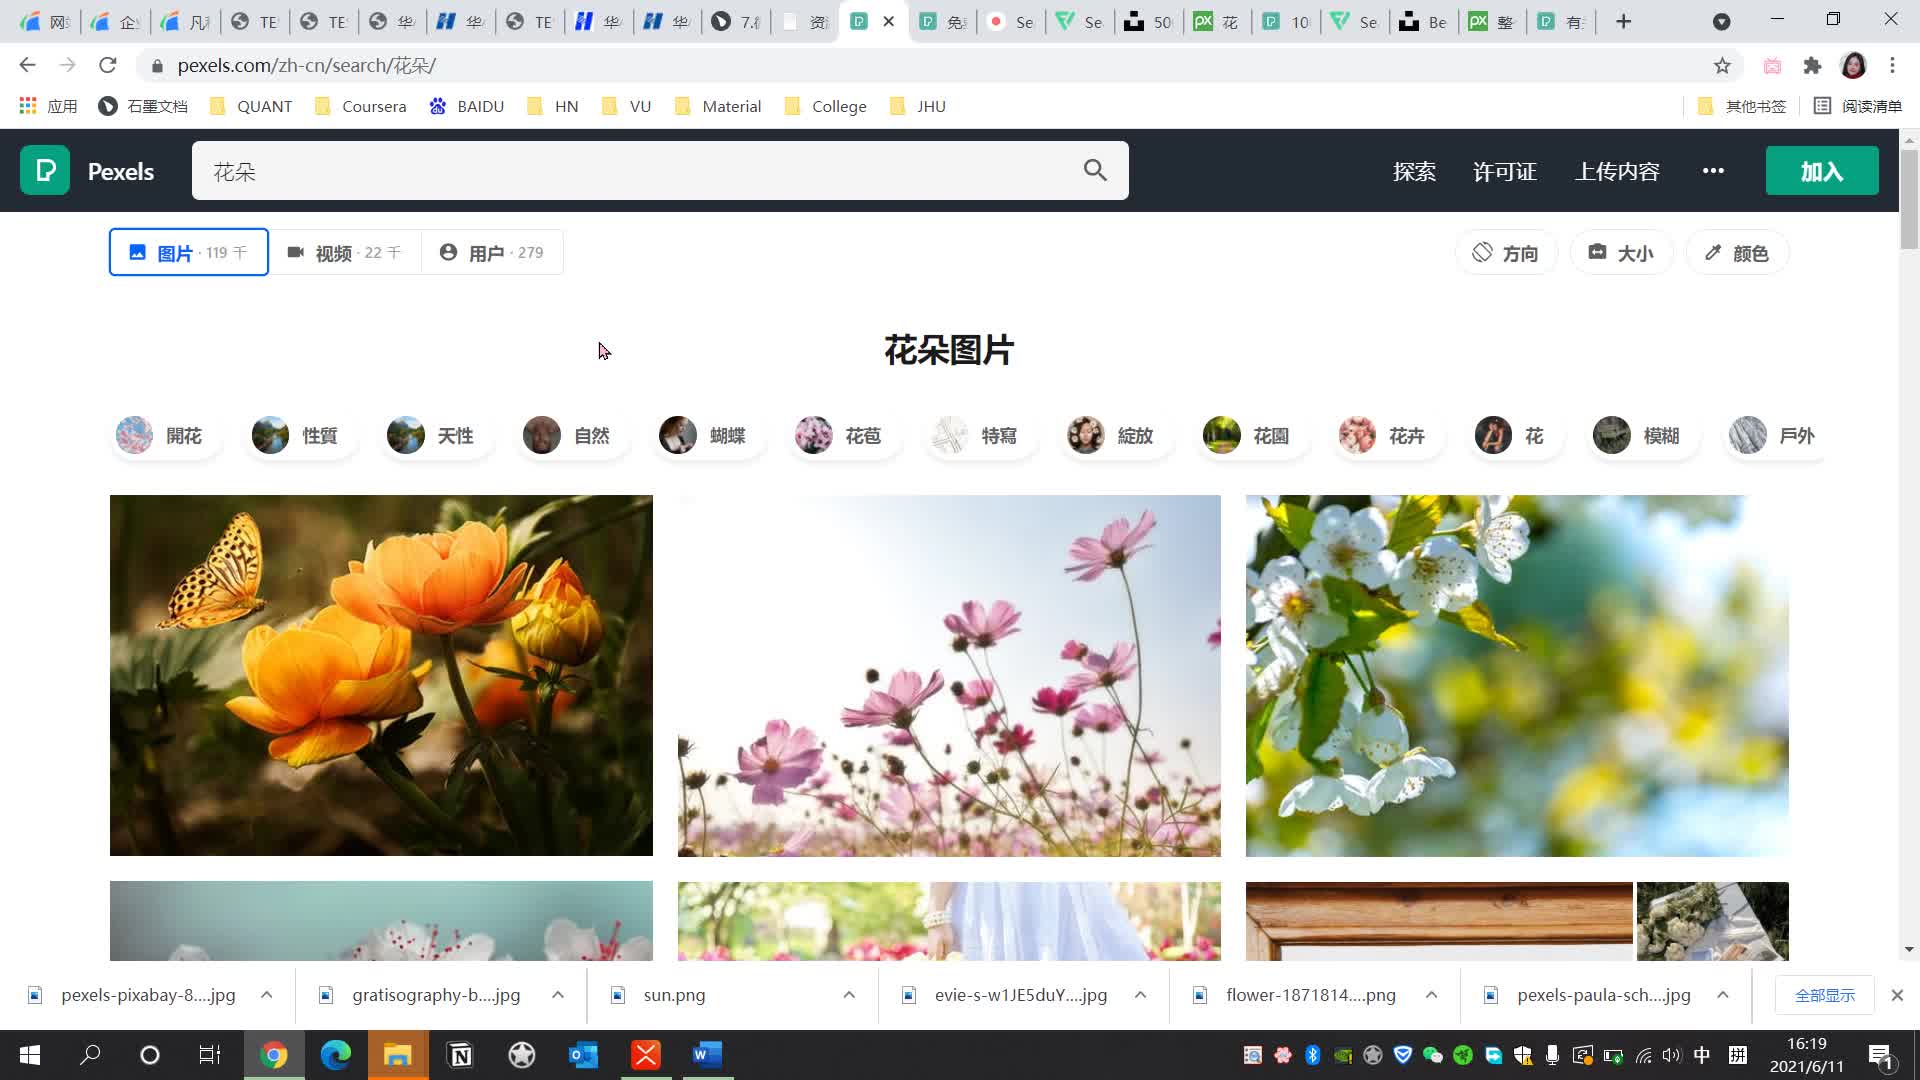
Task: Open the Windows Start menu
Action: click(30, 1055)
